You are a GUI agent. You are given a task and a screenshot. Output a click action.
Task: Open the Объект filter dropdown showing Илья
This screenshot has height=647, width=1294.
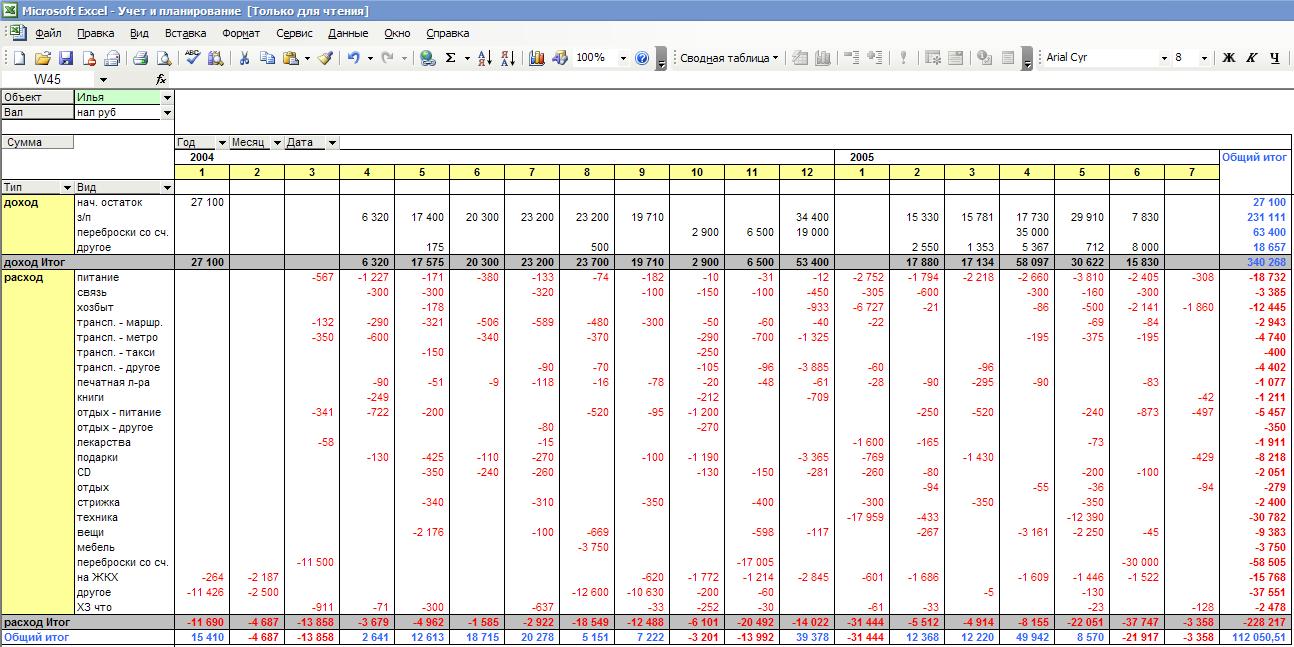167,98
